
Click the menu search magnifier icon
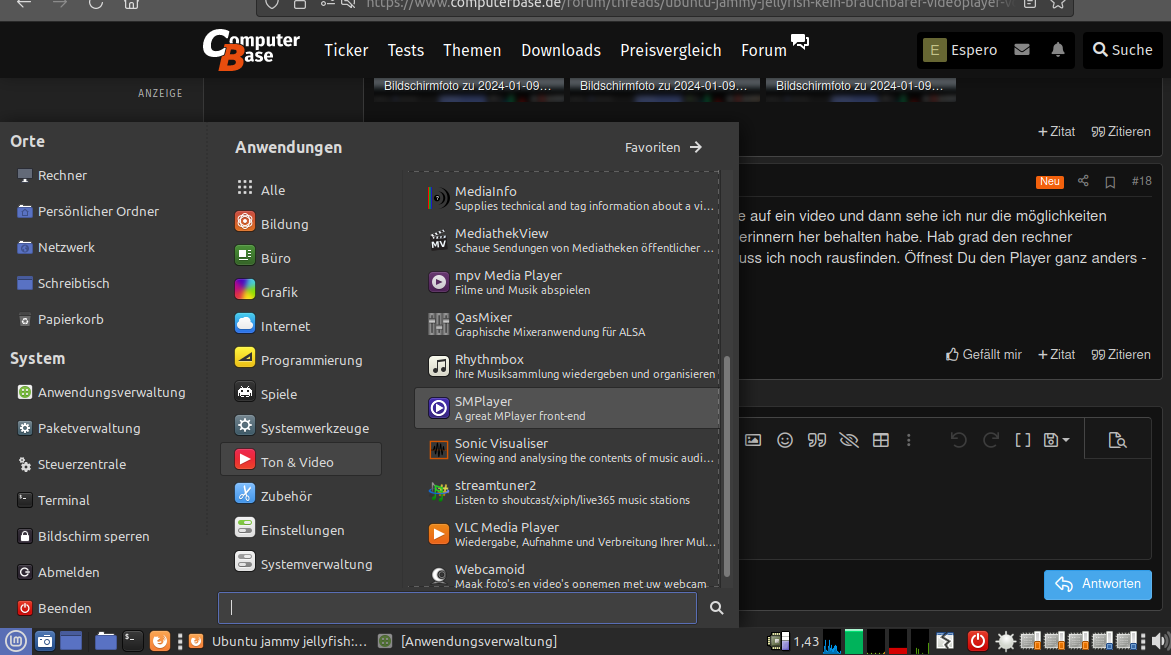click(717, 608)
